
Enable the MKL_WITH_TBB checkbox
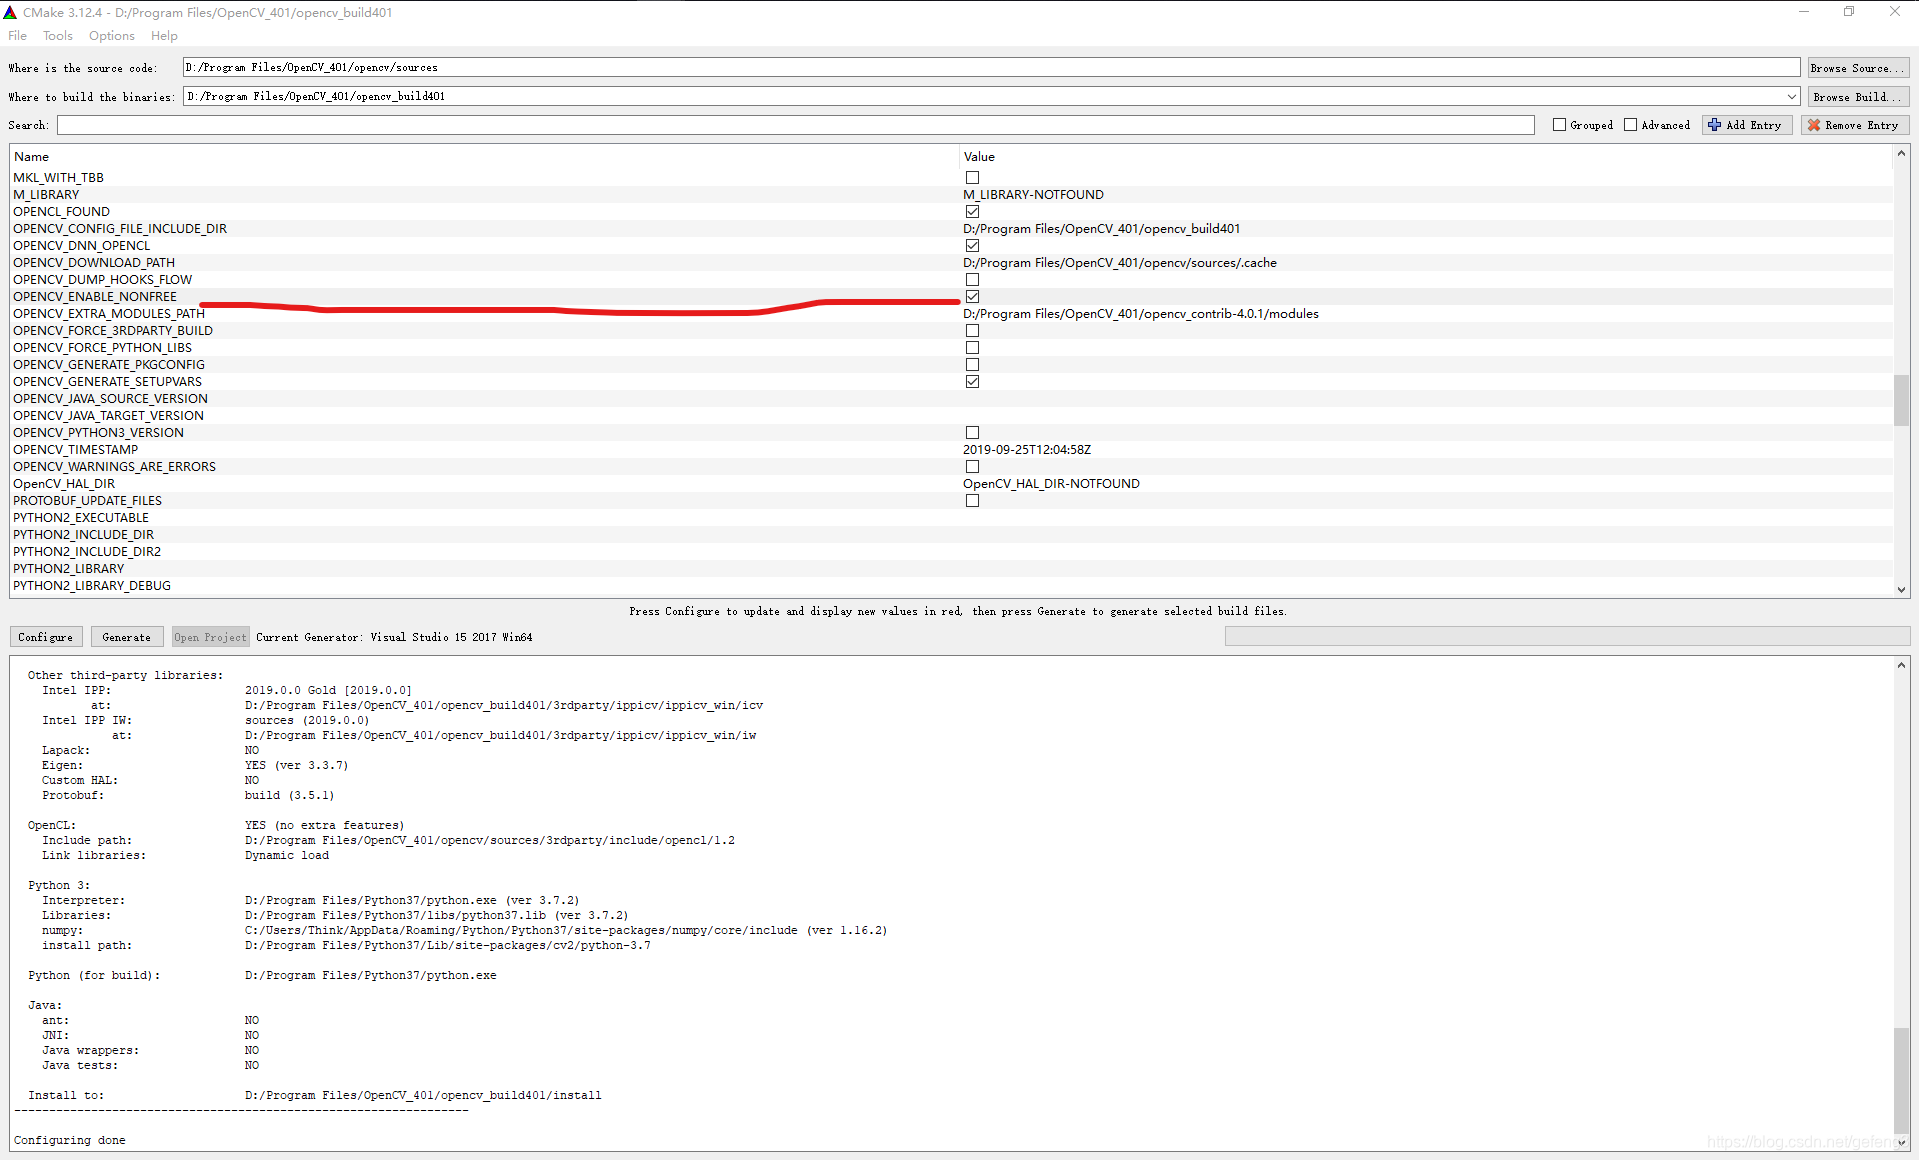coord(972,178)
